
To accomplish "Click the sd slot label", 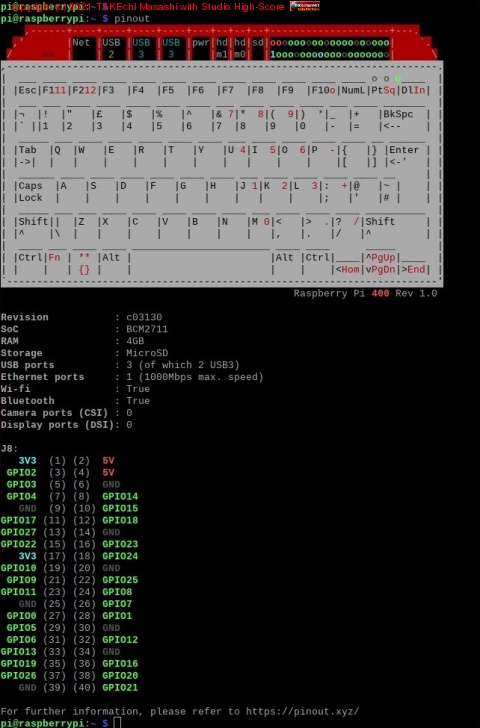I will coord(258,43).
